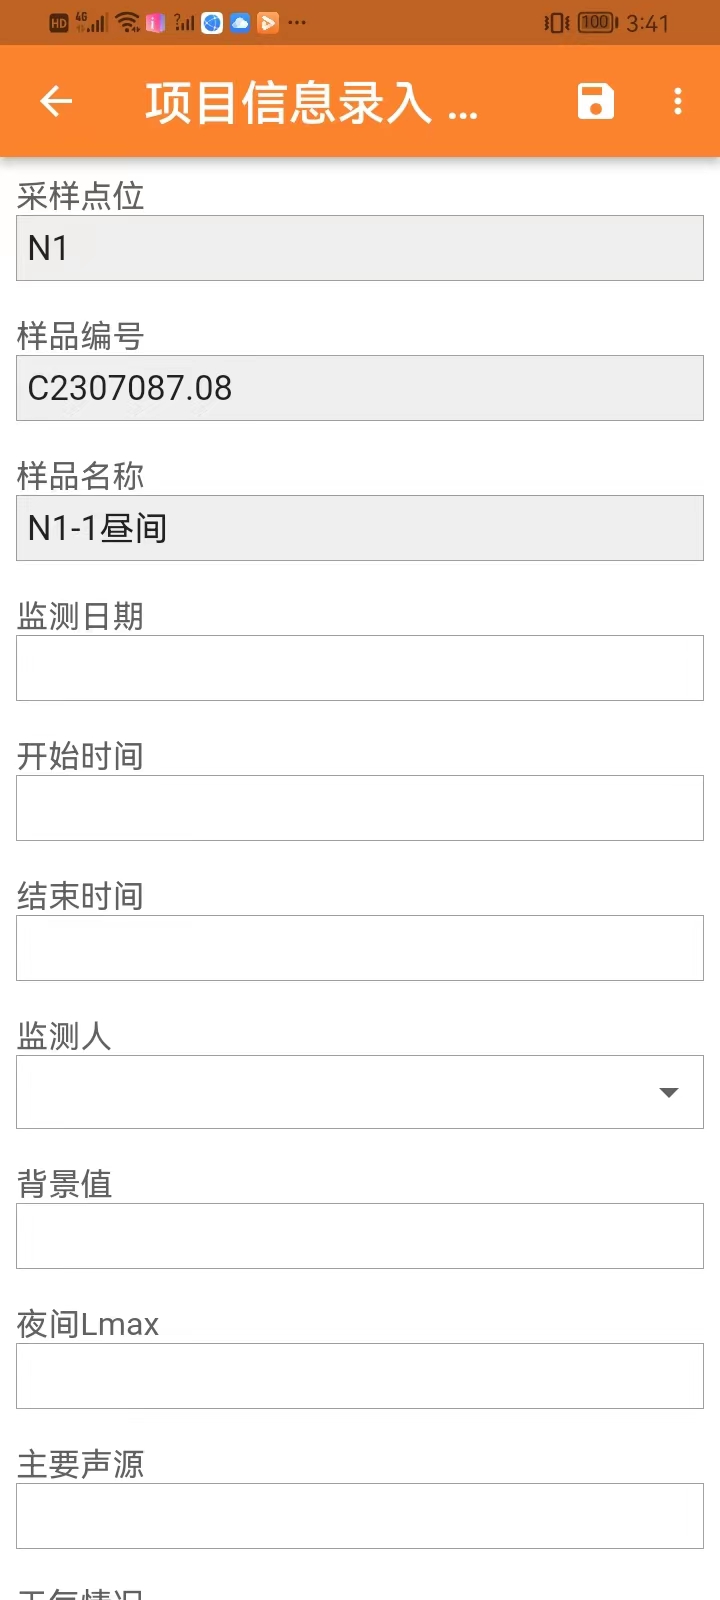The width and height of the screenshot is (720, 1600).
Task: Tap the vibrate mode status icon
Action: [556, 22]
